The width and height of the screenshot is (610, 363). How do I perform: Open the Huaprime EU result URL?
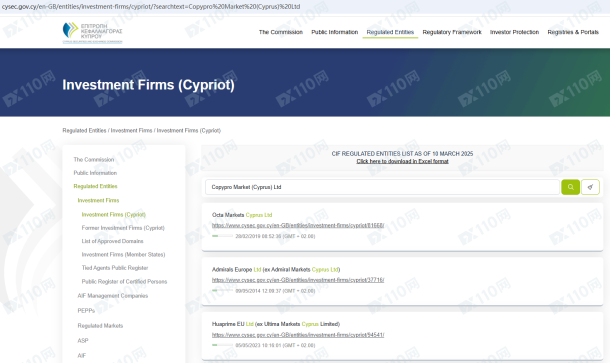pyautogui.click(x=298, y=335)
